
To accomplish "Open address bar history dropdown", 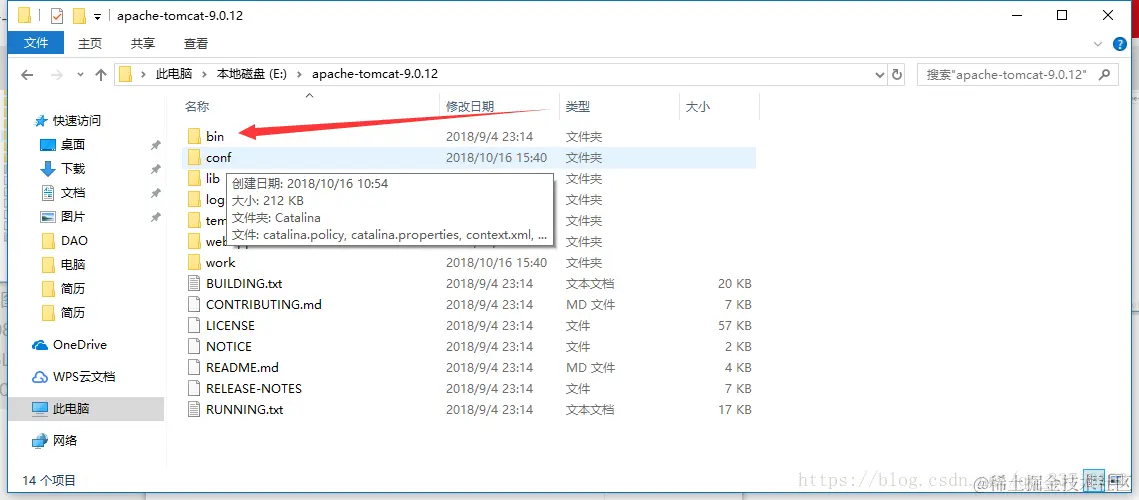I will click(880, 74).
